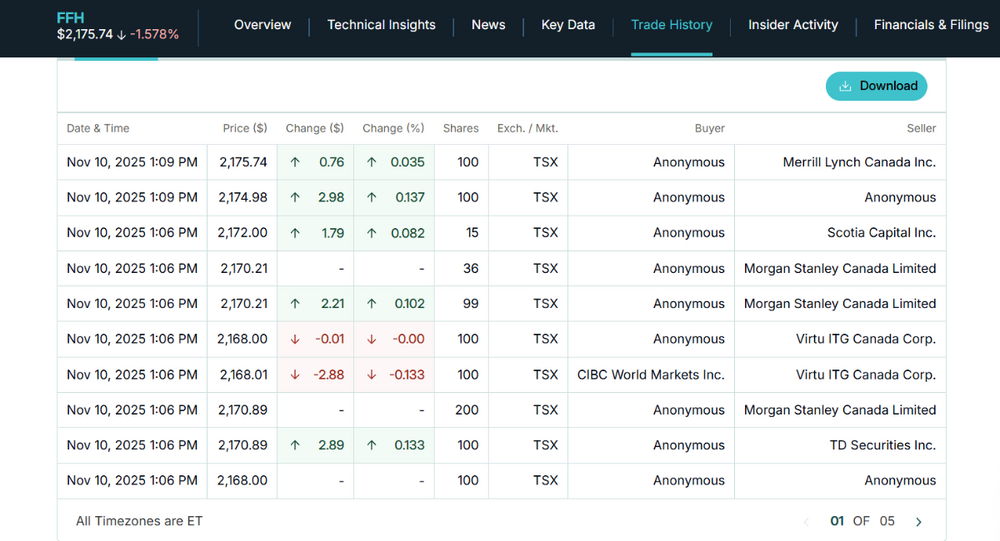Open Insider Activity tab
Screen dimensions: 1000x541
click(x=793, y=25)
